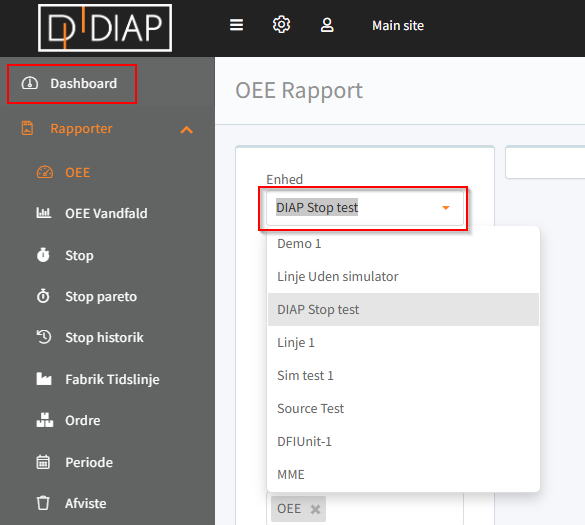
Task: Click the DIAP logo
Action: 105,28
